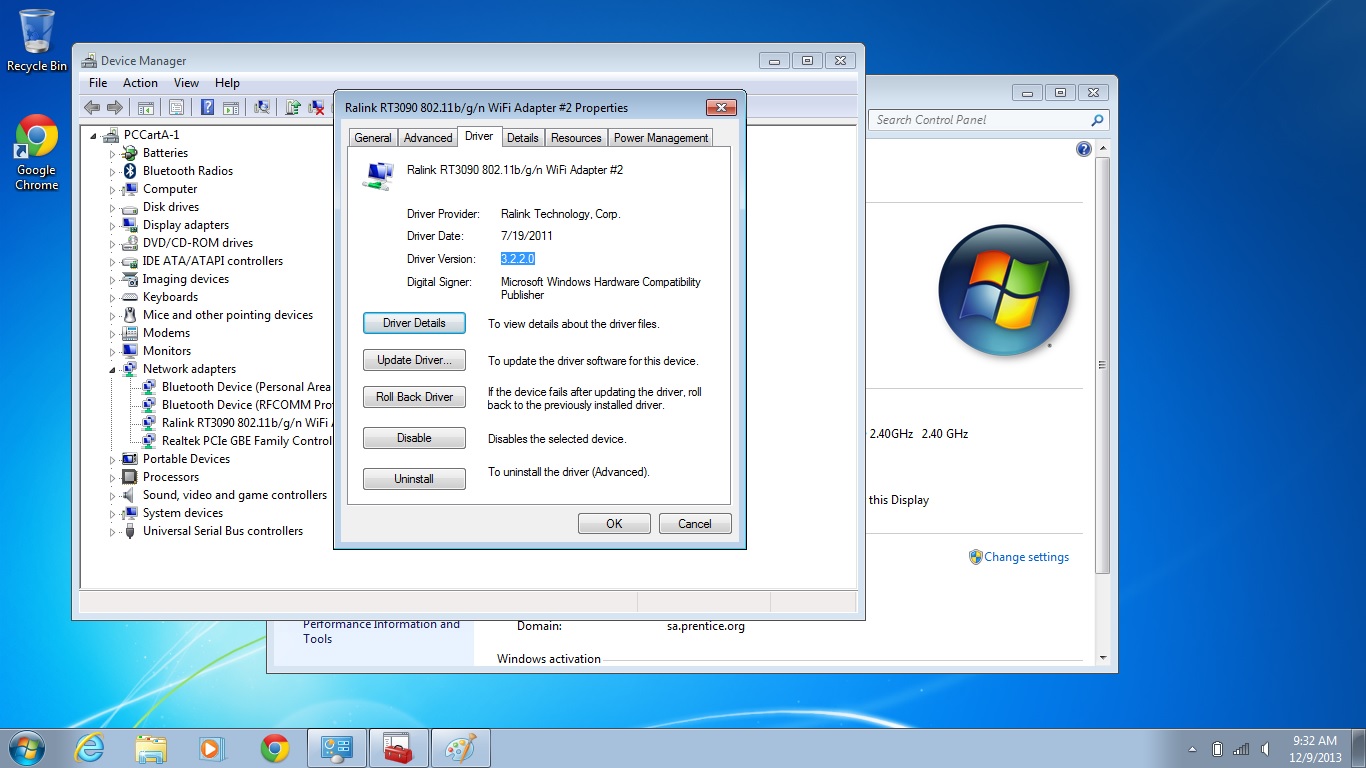Click the Properties icon in Device Manager toolbar
Image resolution: width=1366 pixels, height=768 pixels.
[x=176, y=107]
